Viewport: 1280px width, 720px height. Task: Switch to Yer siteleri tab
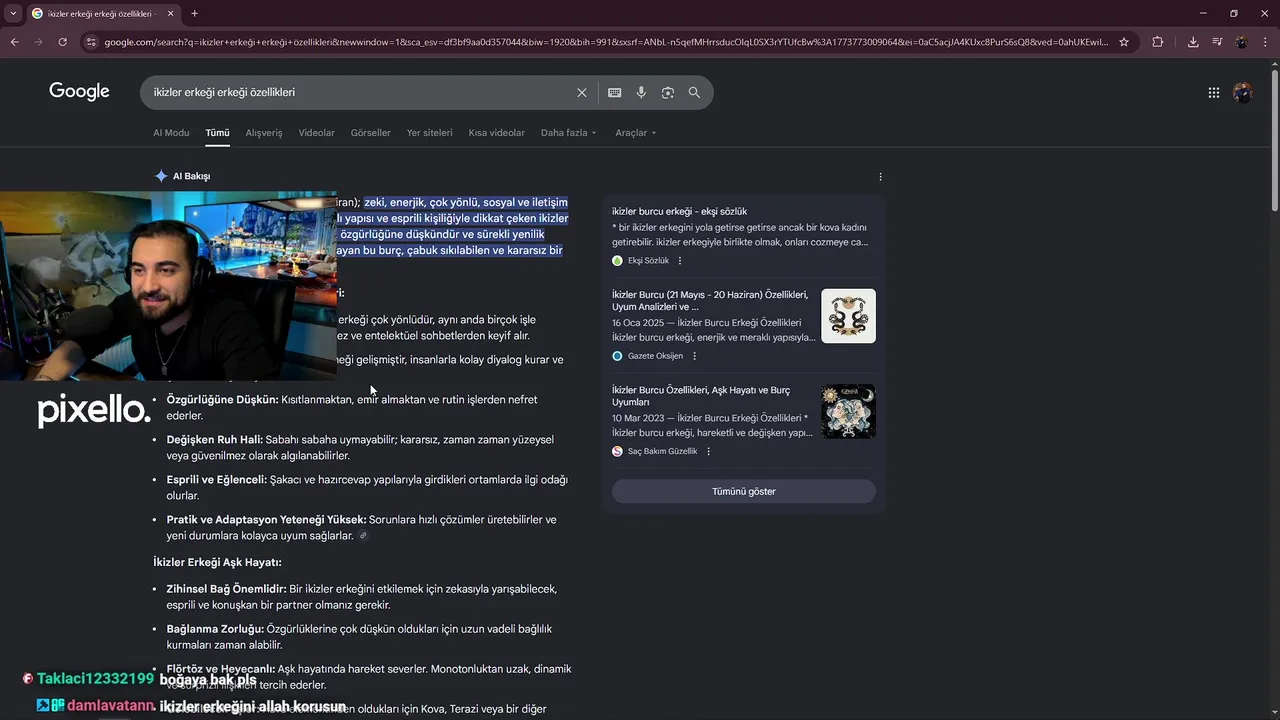click(429, 133)
